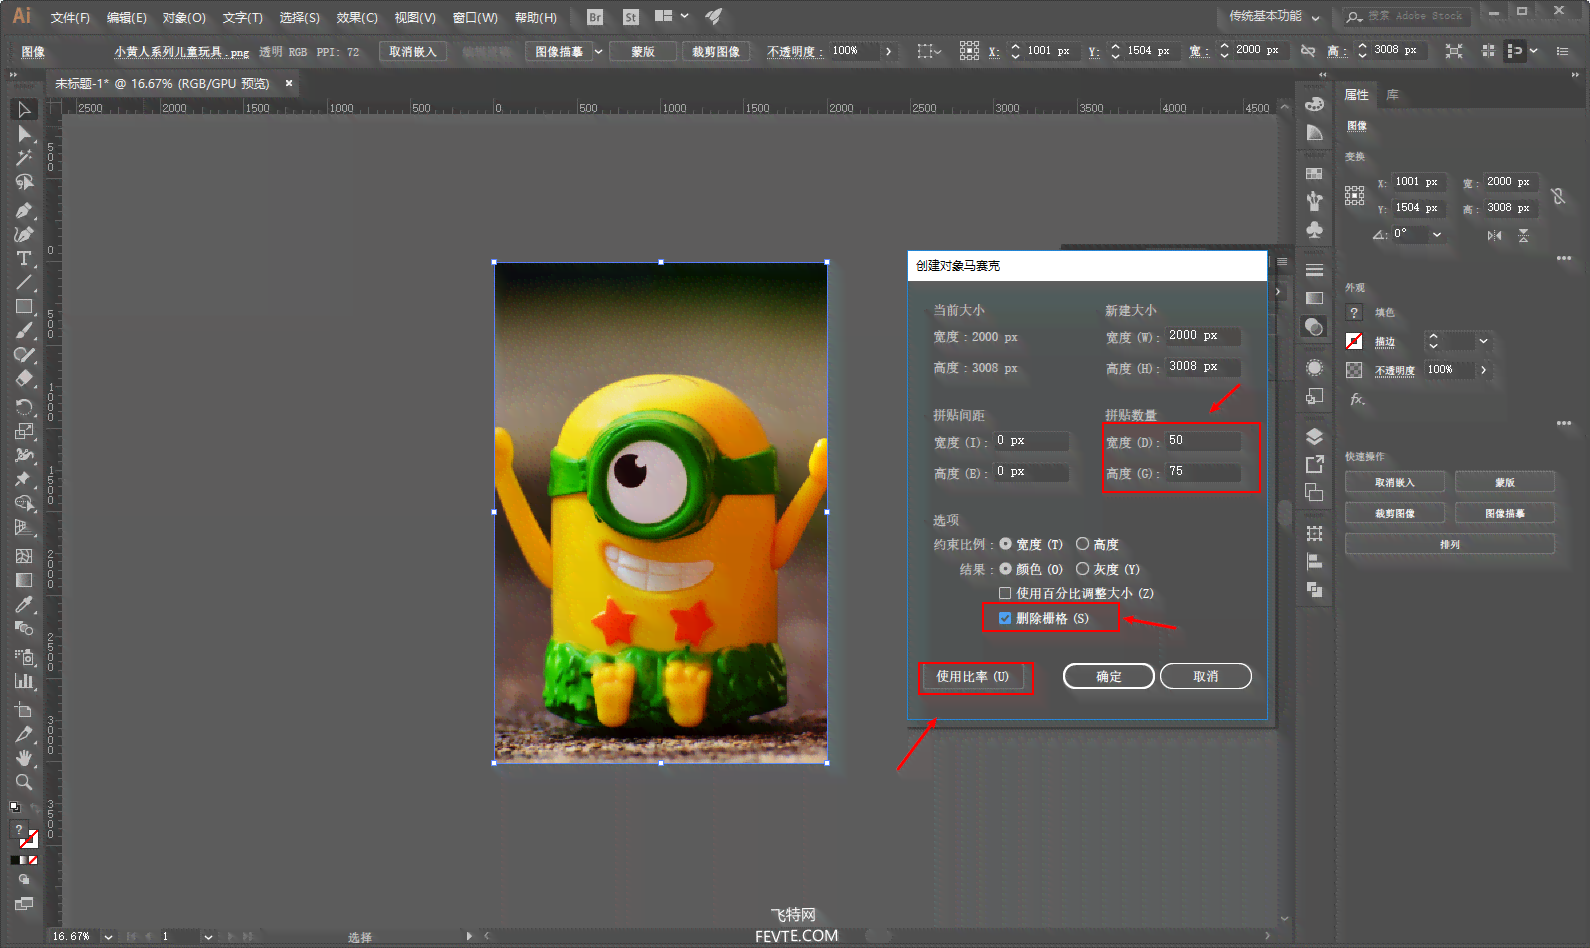This screenshot has height=948, width=1590.
Task: Switch to 库 tab
Action: tap(1392, 95)
